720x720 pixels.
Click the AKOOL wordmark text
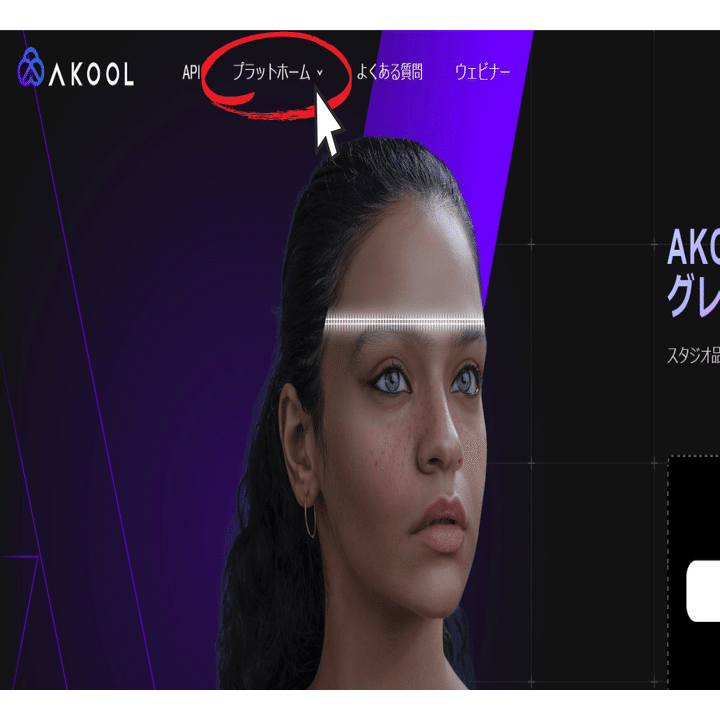[91, 74]
